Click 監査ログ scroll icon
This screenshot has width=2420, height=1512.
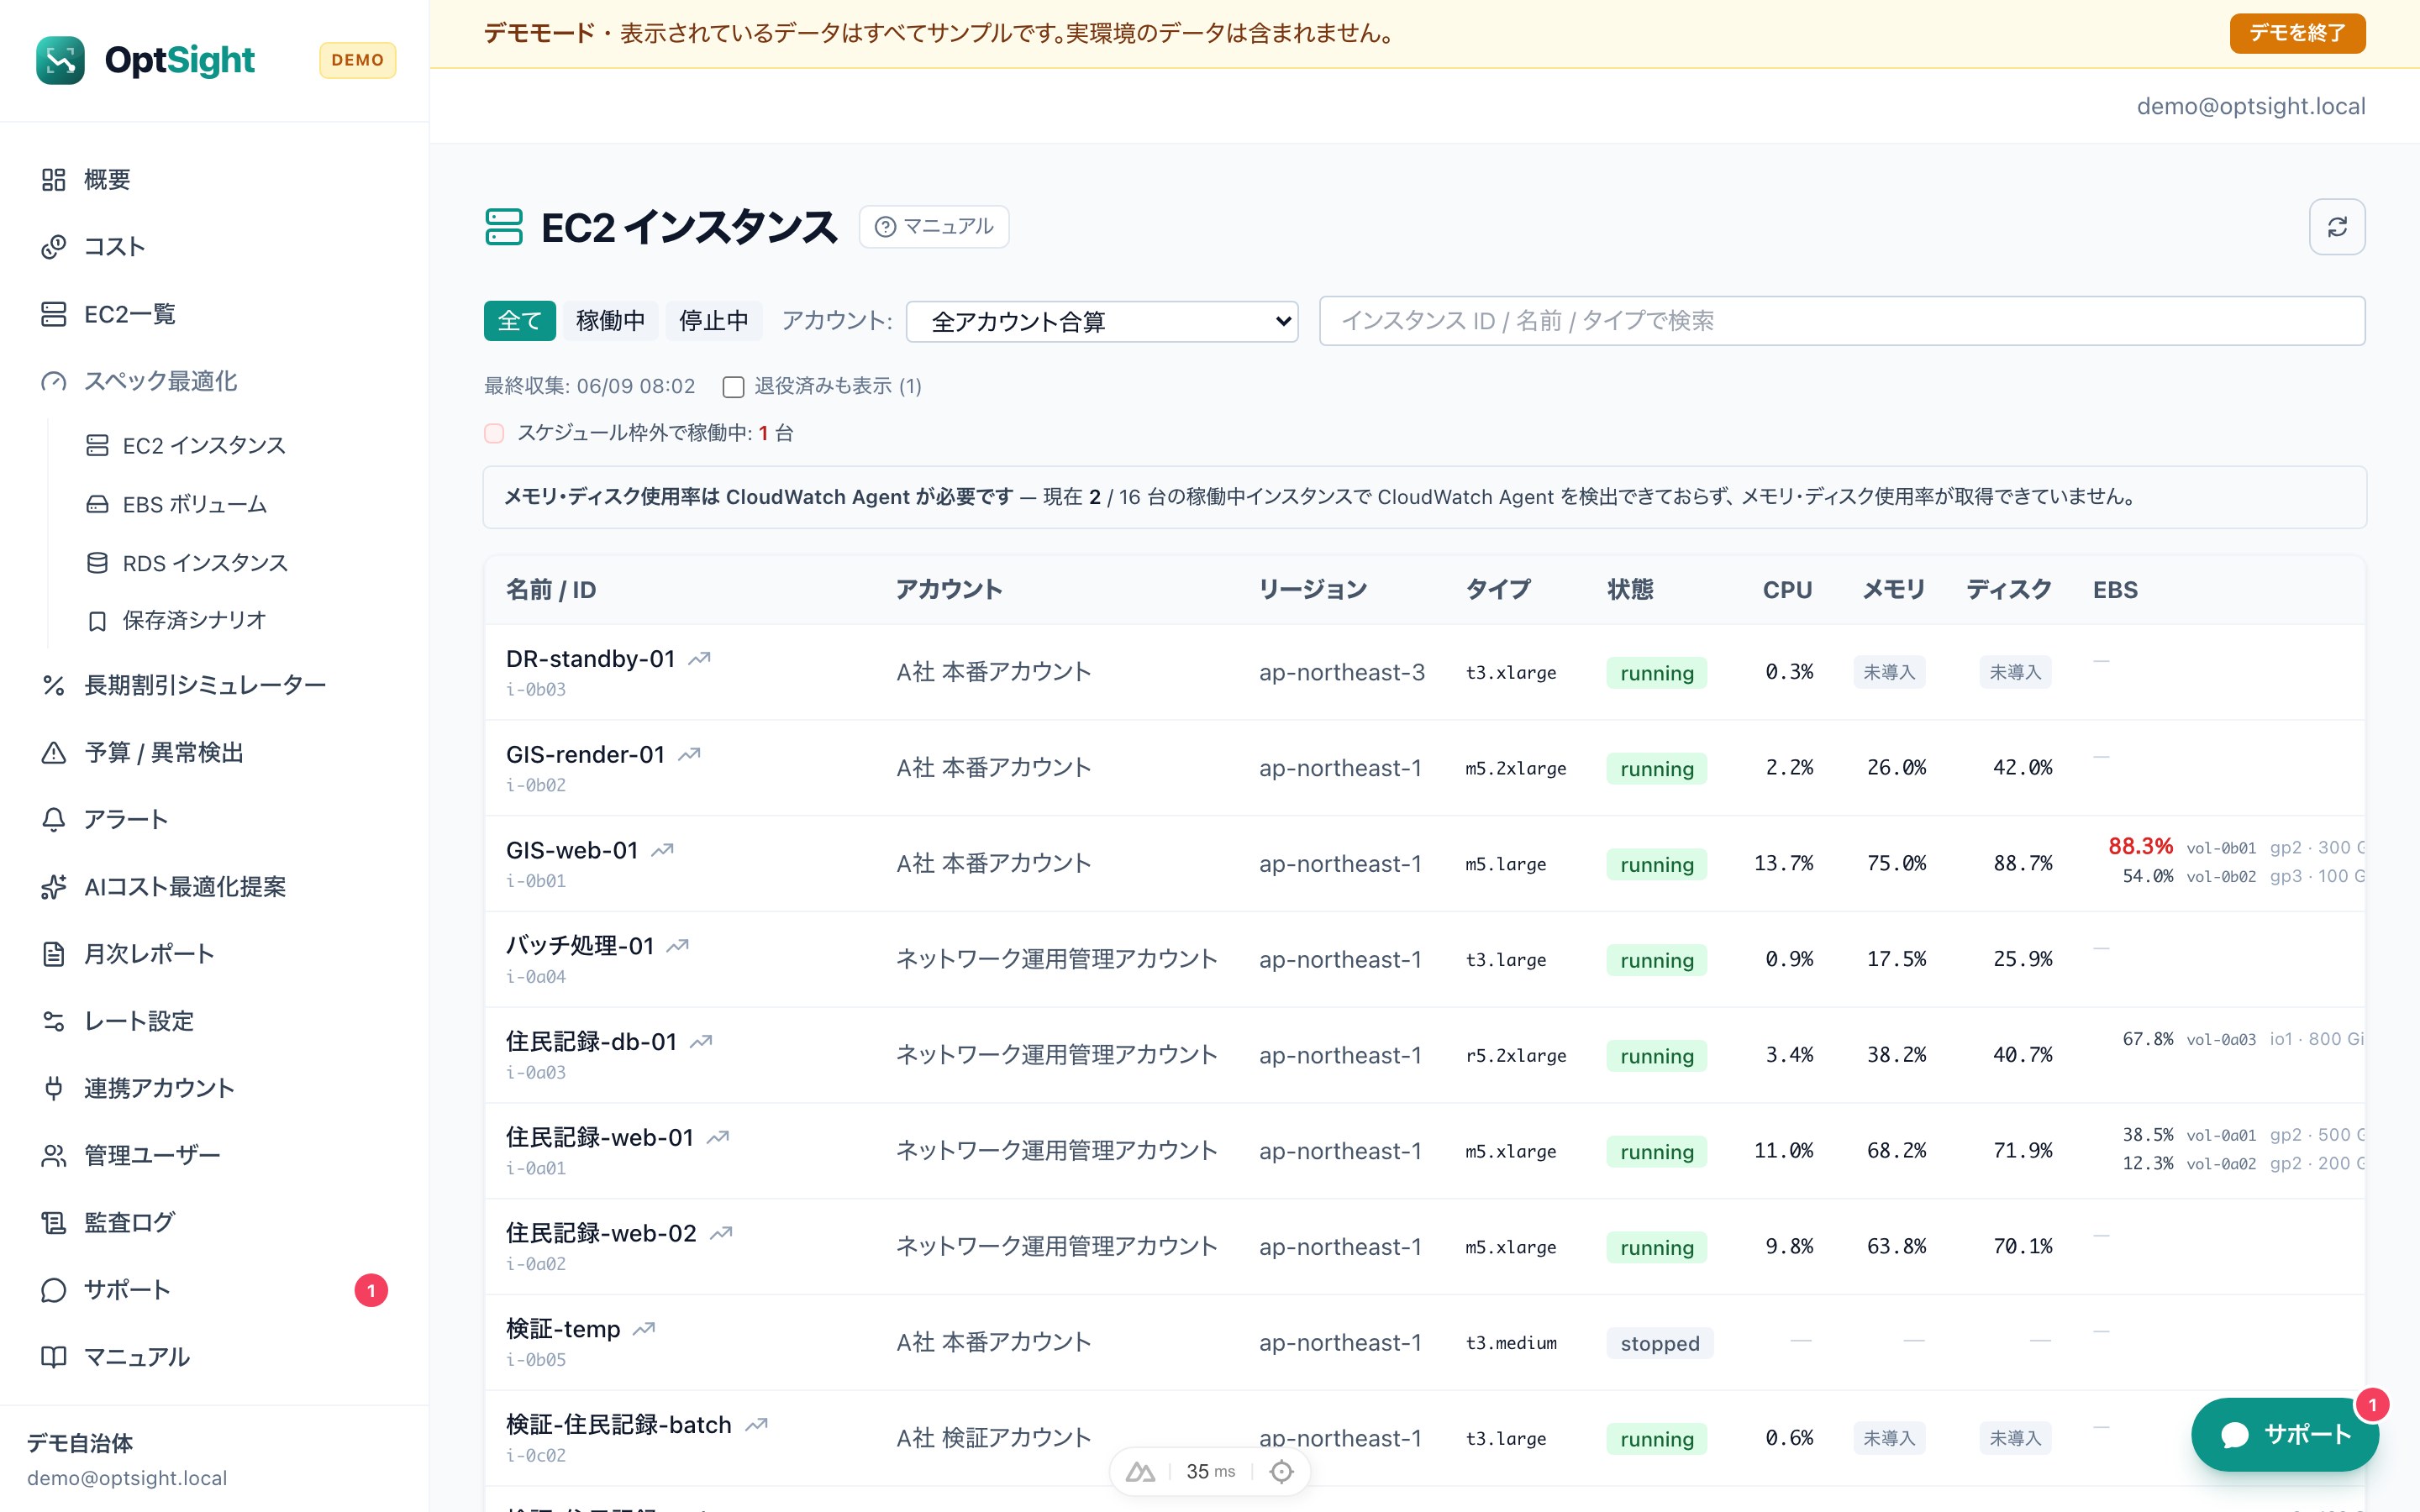[x=53, y=1223]
